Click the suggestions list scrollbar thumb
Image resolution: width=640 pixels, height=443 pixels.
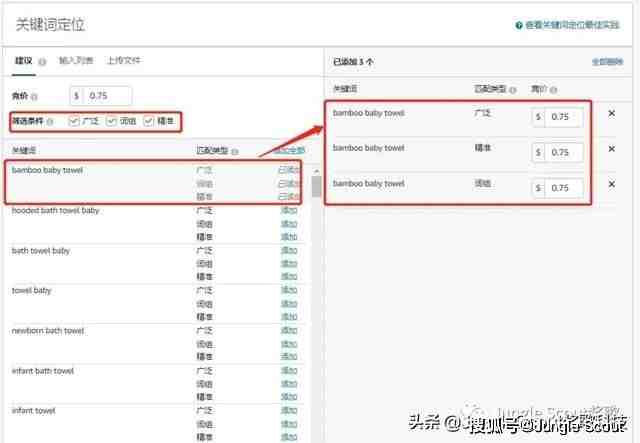click(x=316, y=187)
